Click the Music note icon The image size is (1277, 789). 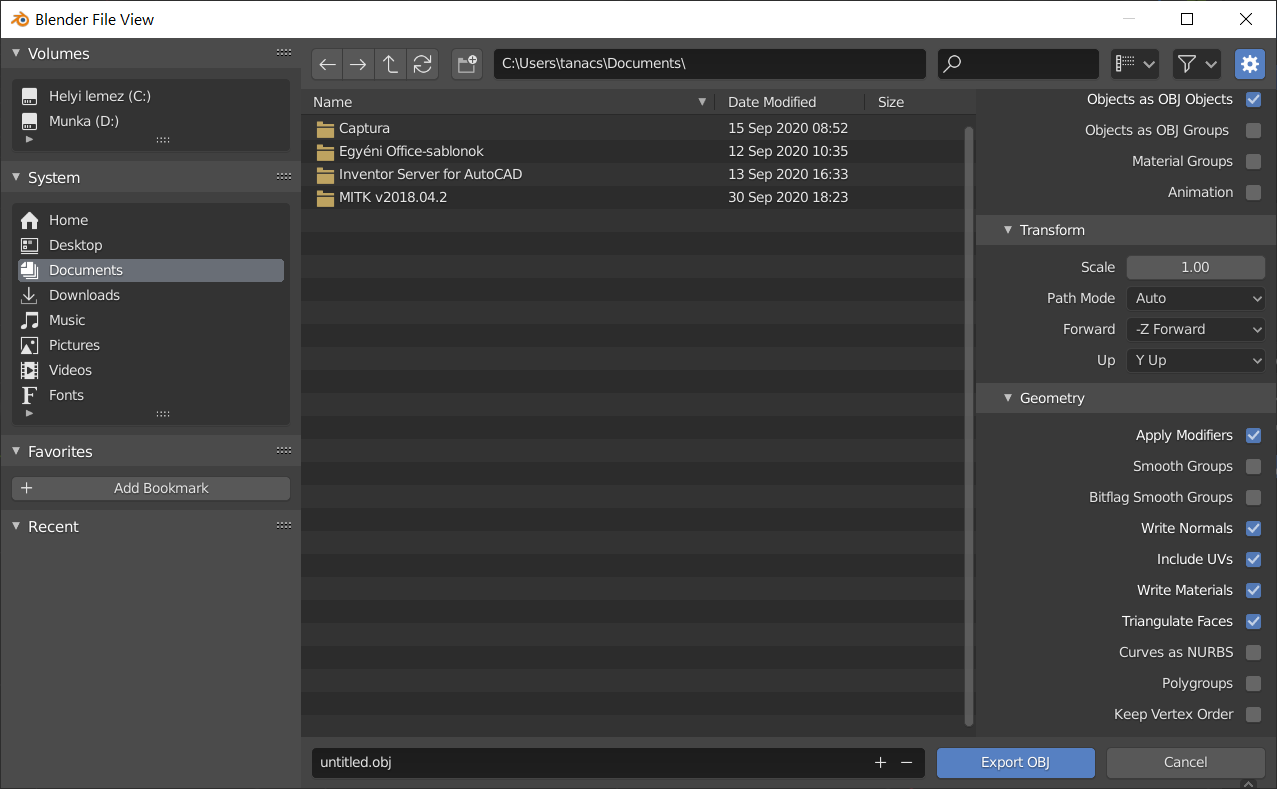30,320
